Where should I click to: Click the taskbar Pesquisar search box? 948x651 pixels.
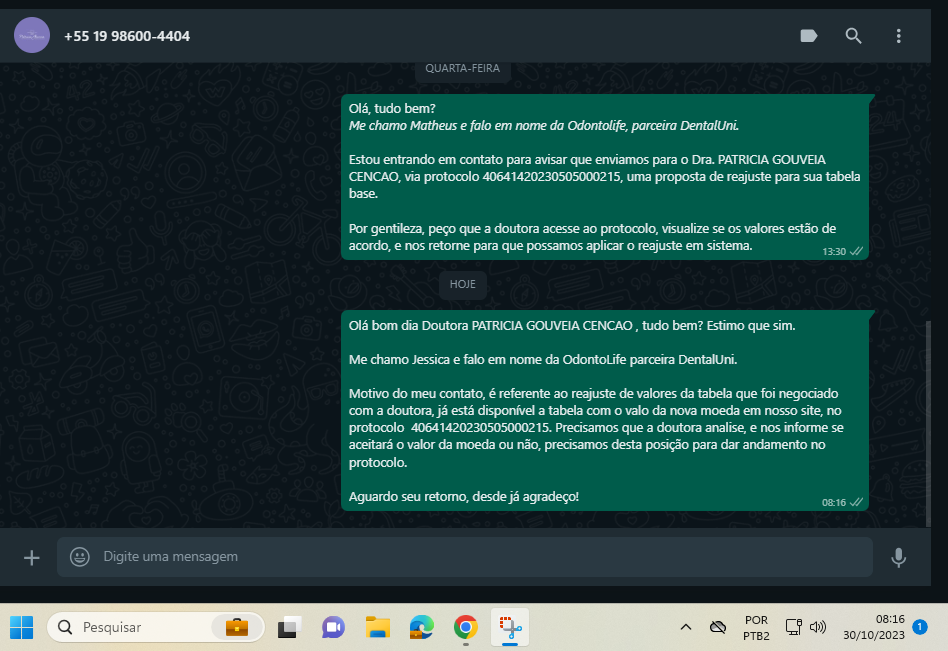coord(156,627)
